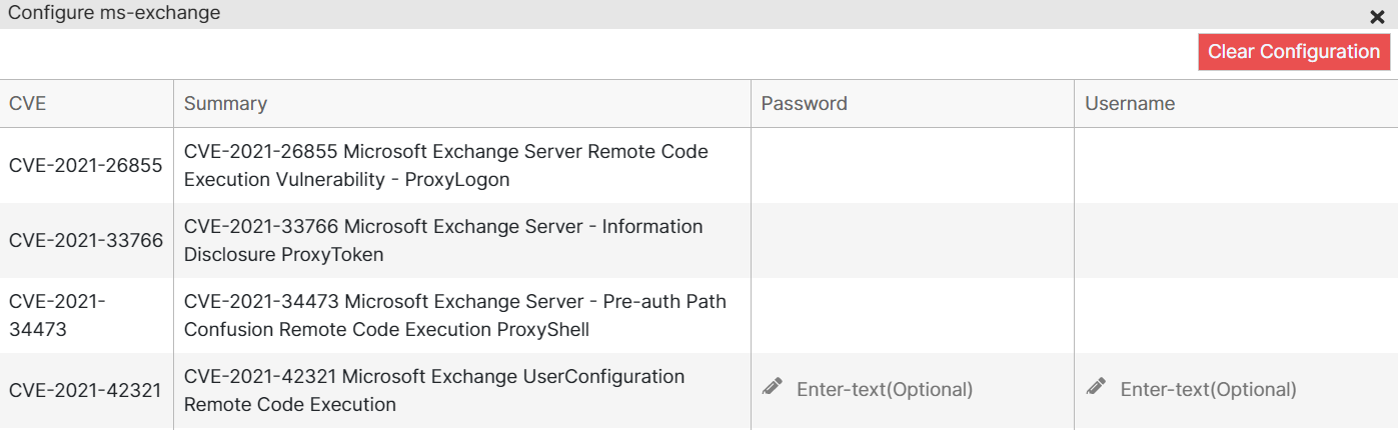This screenshot has height=430, width=1398.
Task: Click the ProxyLogon vulnerability summary text
Action: coord(446,166)
